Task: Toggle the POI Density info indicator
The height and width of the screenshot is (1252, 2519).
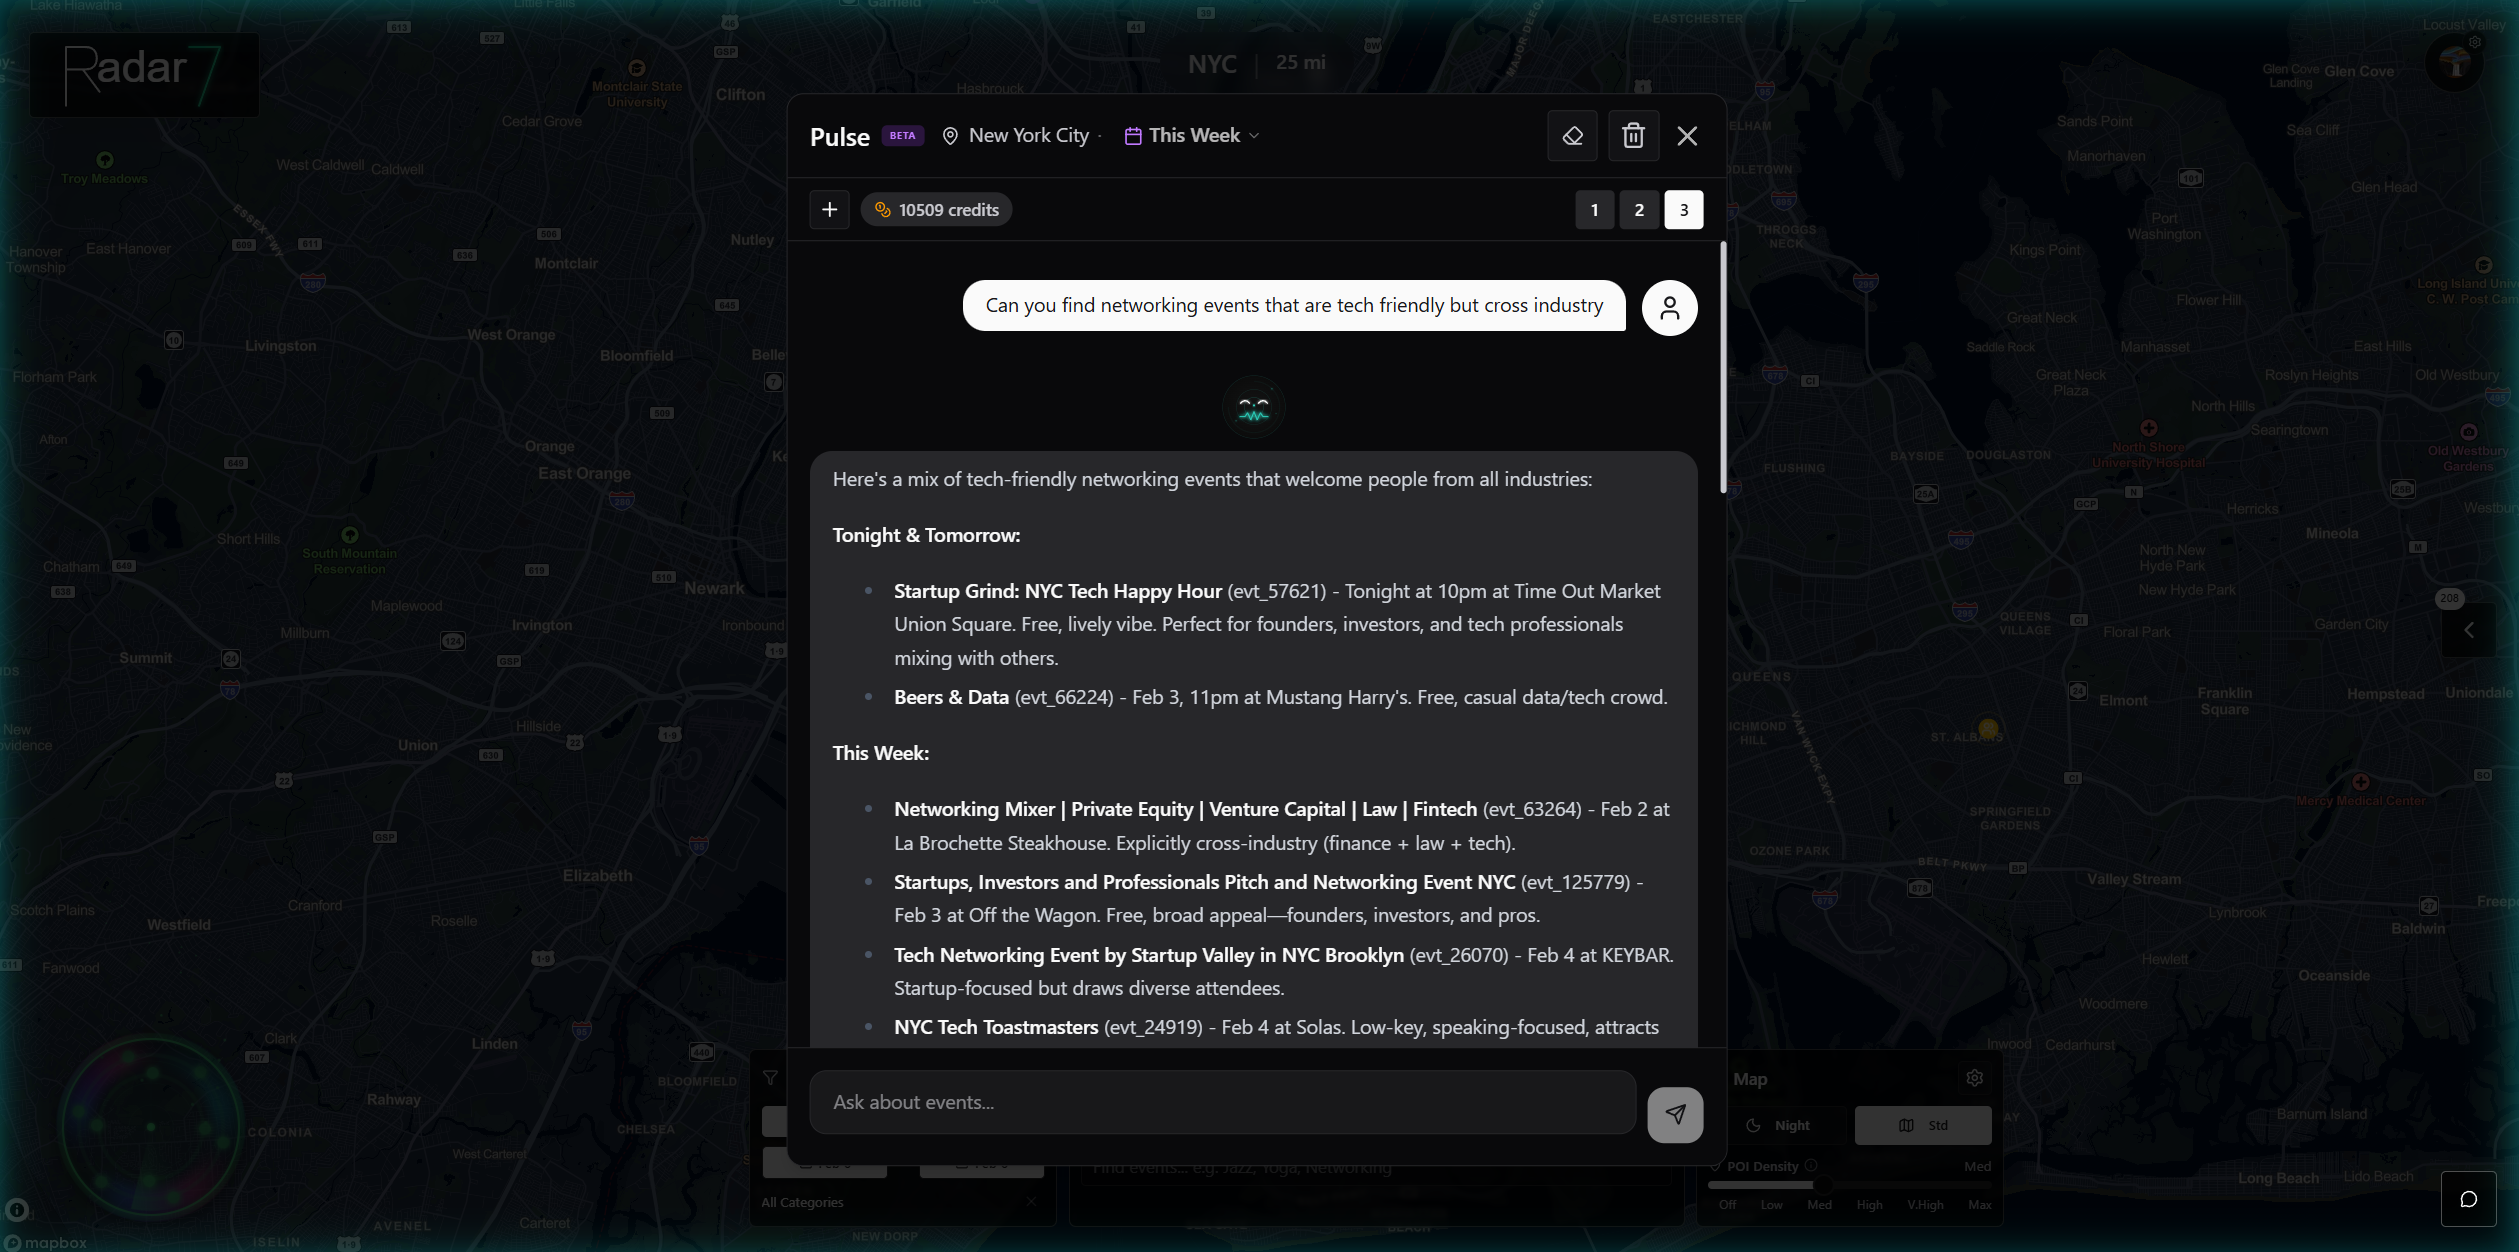Action: click(x=1812, y=1165)
